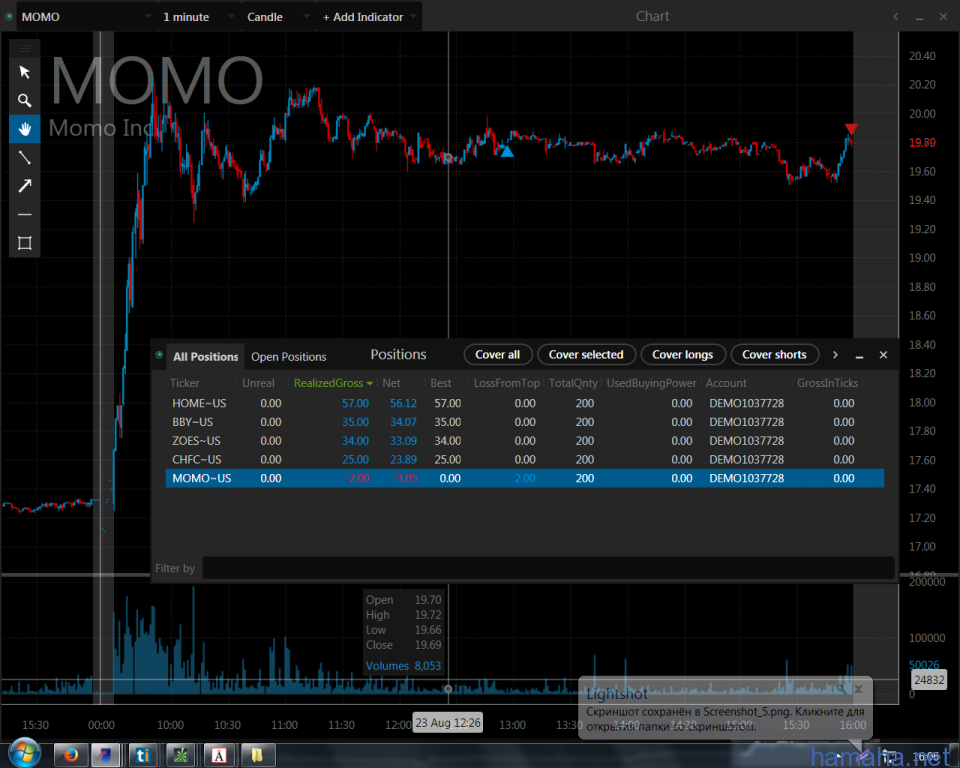Expand the 1 minute timeframe dropdown
960x768 pixels.
point(198,17)
